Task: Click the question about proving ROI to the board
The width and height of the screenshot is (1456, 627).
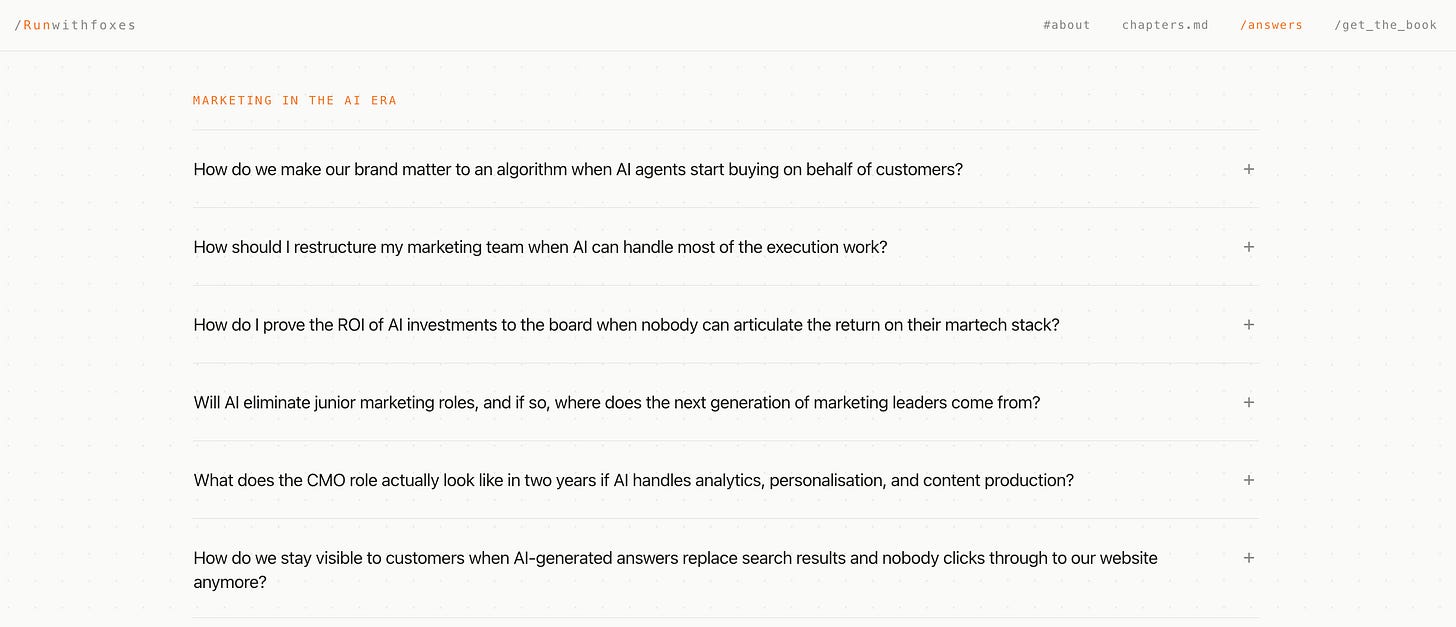Action: pyautogui.click(x=626, y=325)
